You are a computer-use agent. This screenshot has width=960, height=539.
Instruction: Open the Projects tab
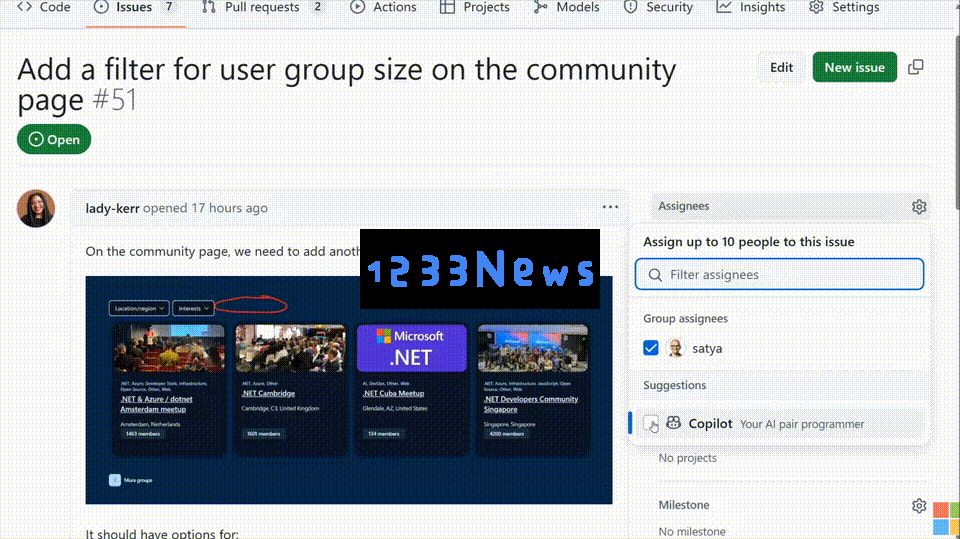(x=474, y=7)
